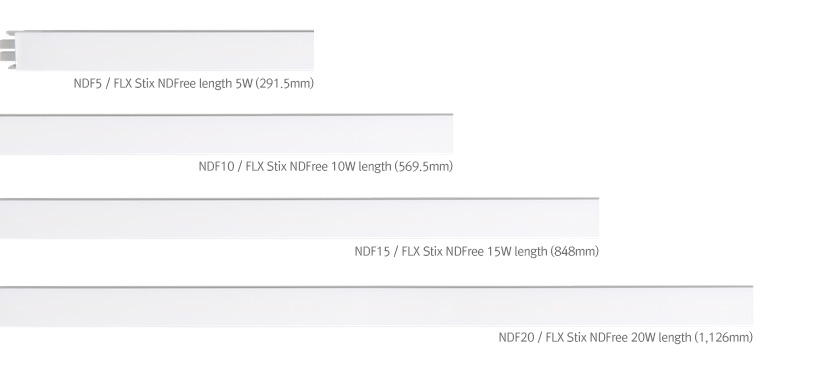Click the '(1,126mm)' length value

724,338
